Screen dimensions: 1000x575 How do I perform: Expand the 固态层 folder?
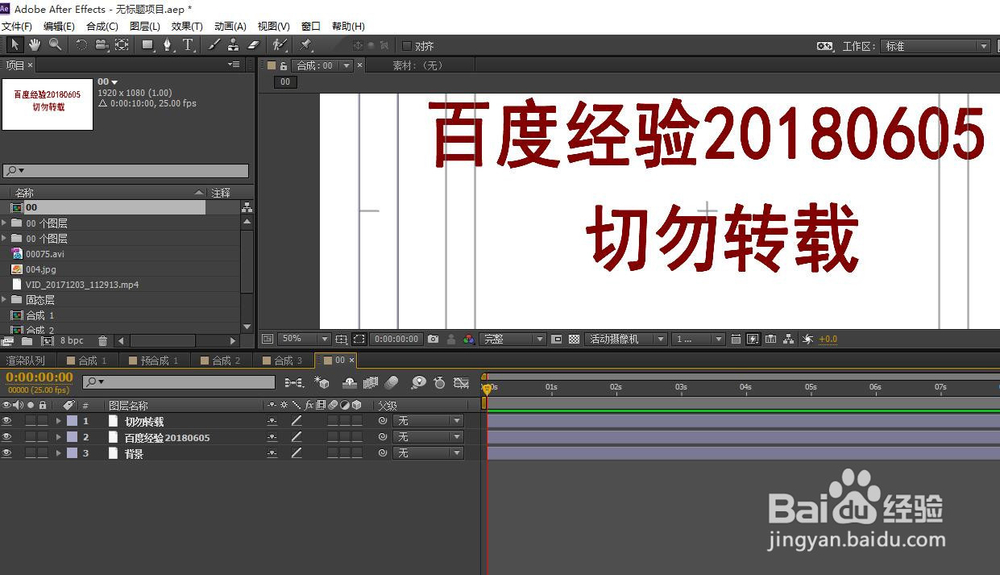[x=4, y=300]
